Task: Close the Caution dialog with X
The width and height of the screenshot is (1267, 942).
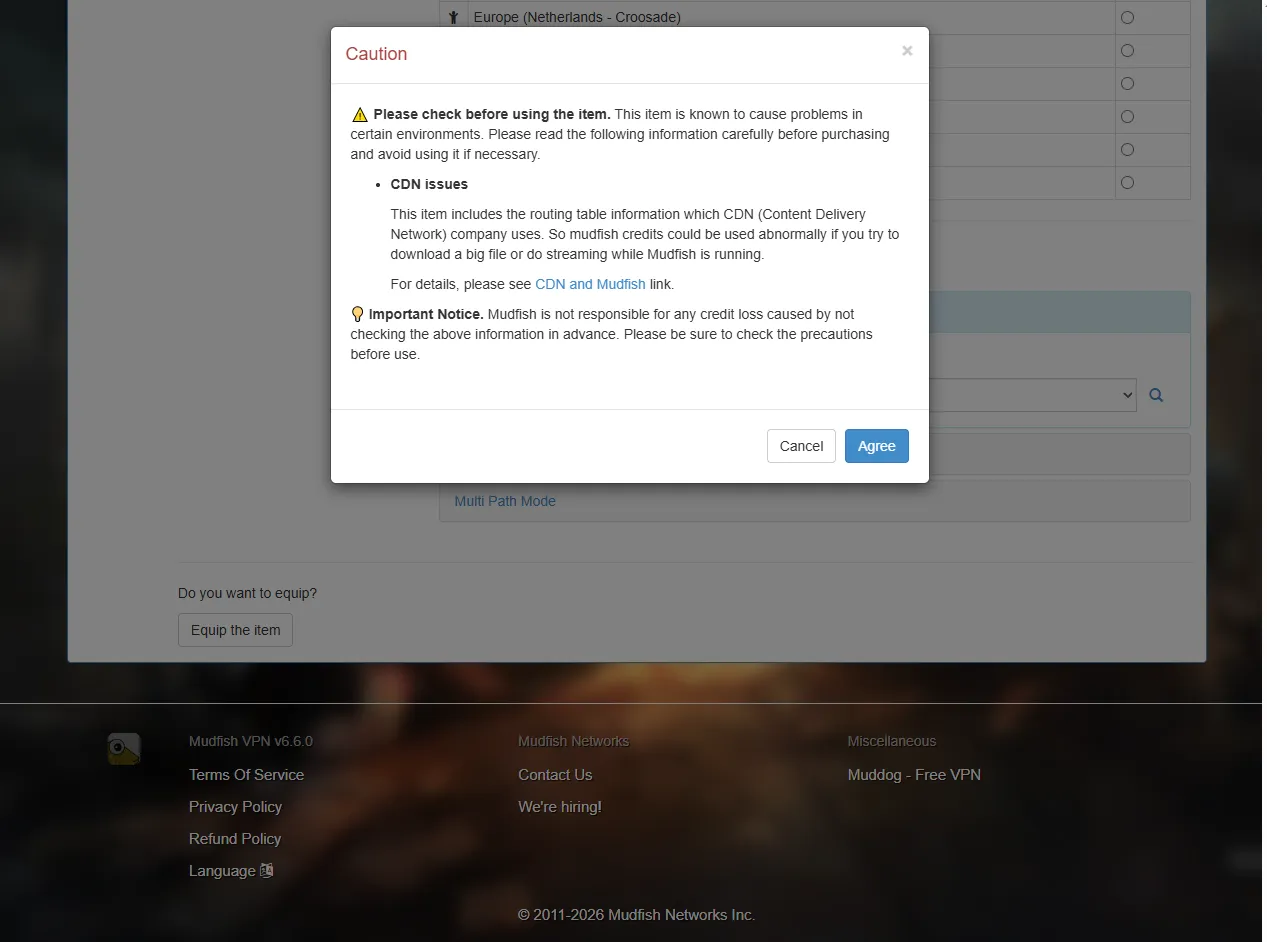Action: point(907,51)
